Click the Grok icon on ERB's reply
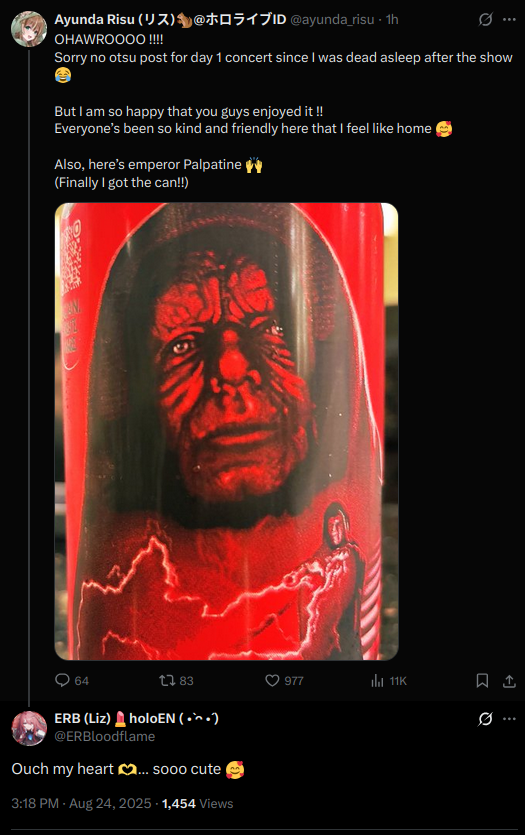This screenshot has width=525, height=835. (x=485, y=719)
